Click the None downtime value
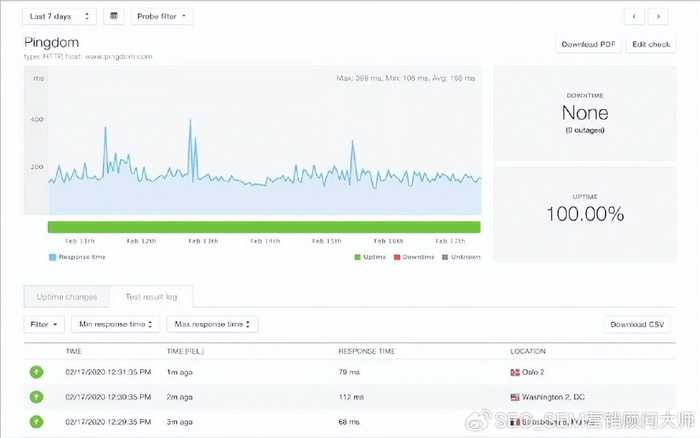This screenshot has width=700, height=438. coord(585,113)
